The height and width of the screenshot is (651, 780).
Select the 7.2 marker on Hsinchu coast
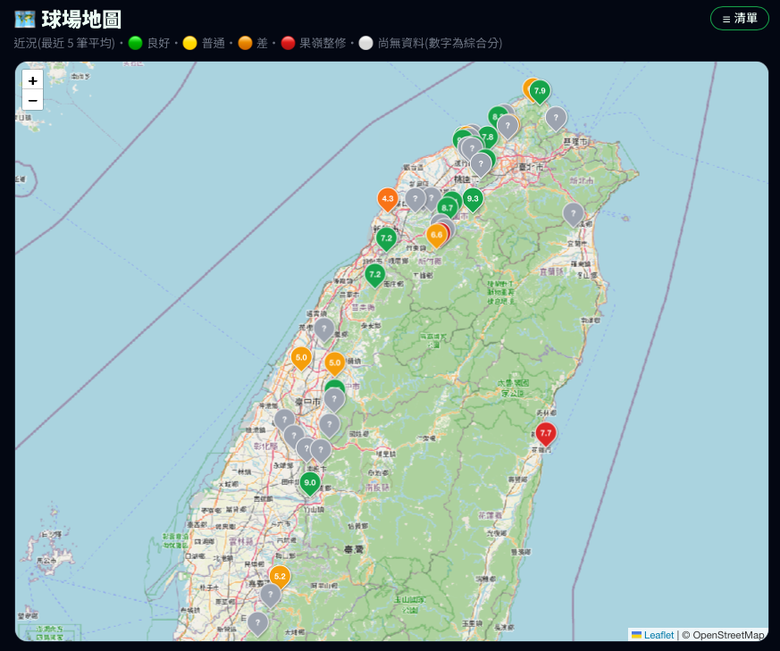[386, 239]
